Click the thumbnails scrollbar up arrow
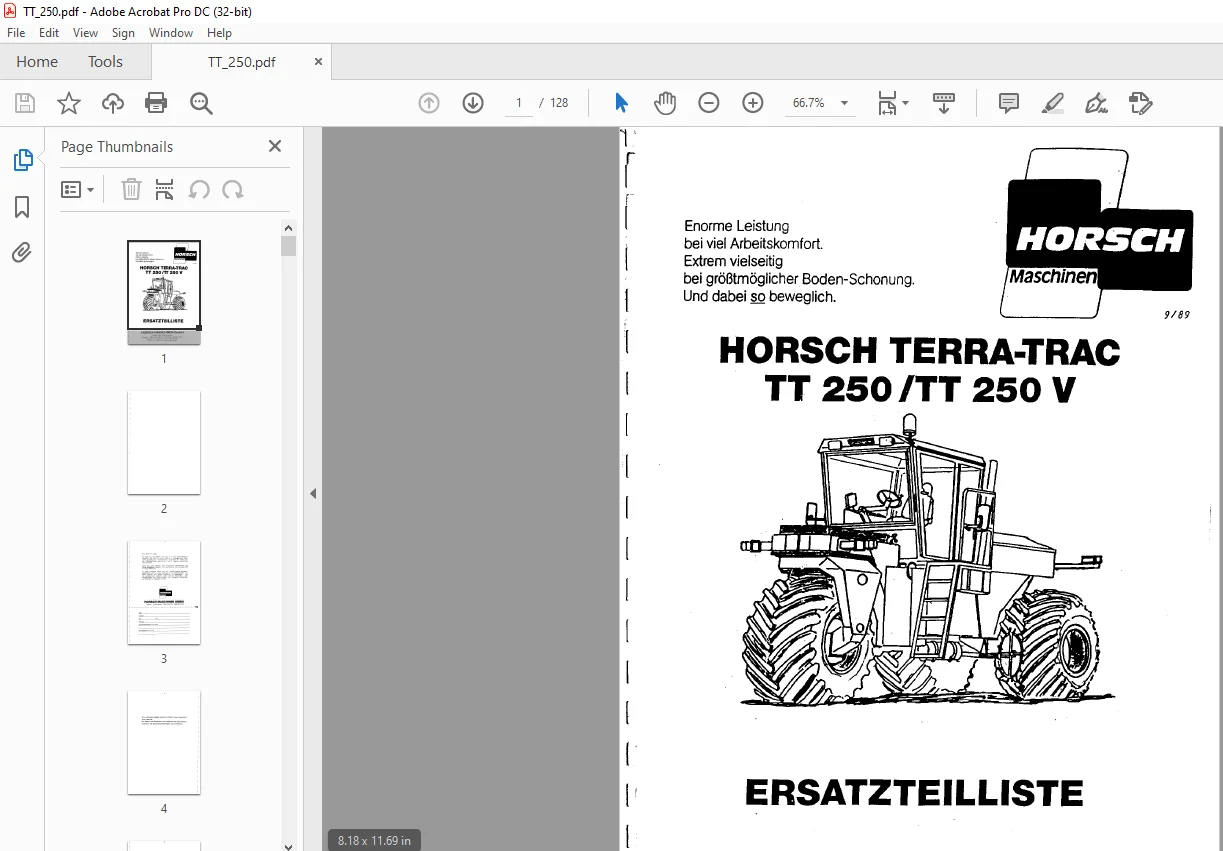 tap(289, 227)
